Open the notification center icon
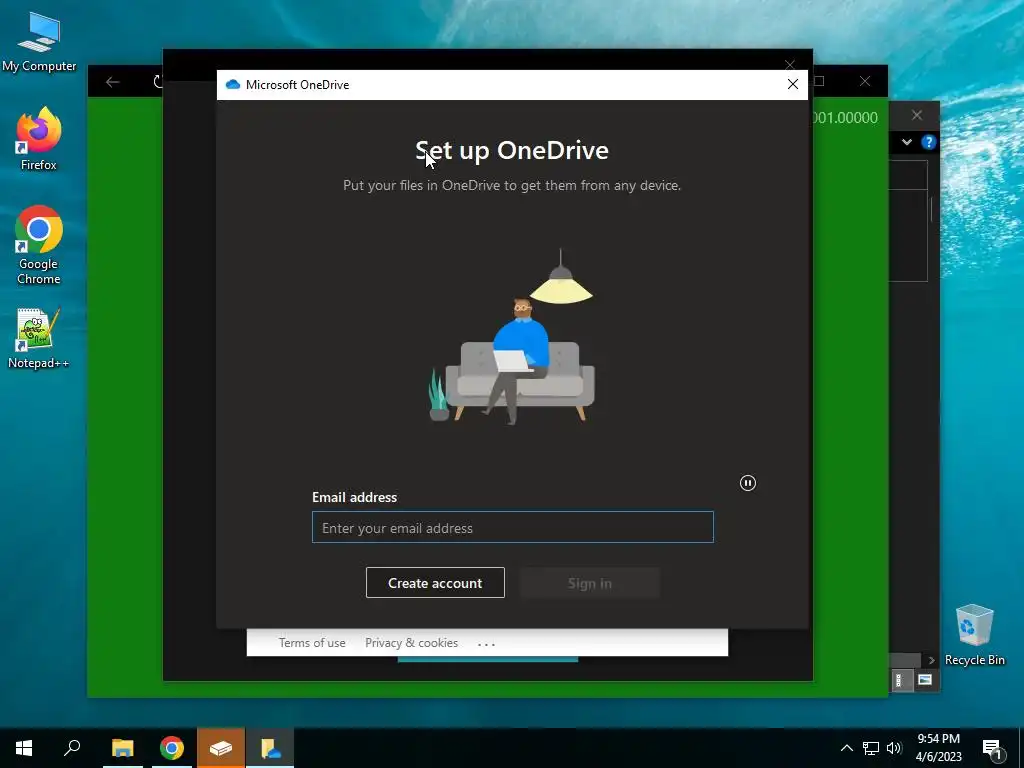The image size is (1024, 768). click(x=992, y=749)
